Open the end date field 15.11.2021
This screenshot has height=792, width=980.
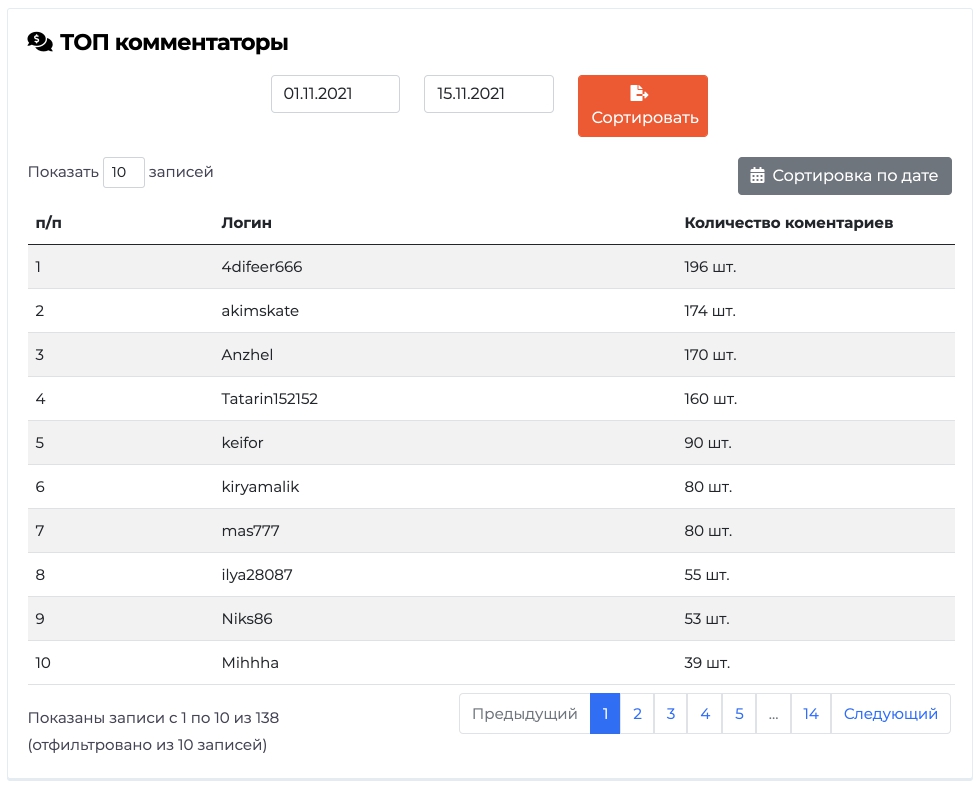tap(489, 94)
